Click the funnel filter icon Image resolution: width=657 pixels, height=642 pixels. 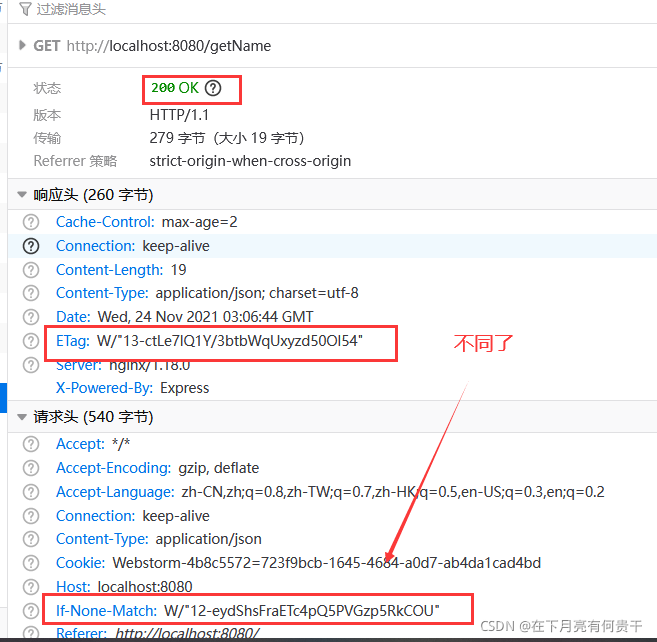[x=25, y=9]
